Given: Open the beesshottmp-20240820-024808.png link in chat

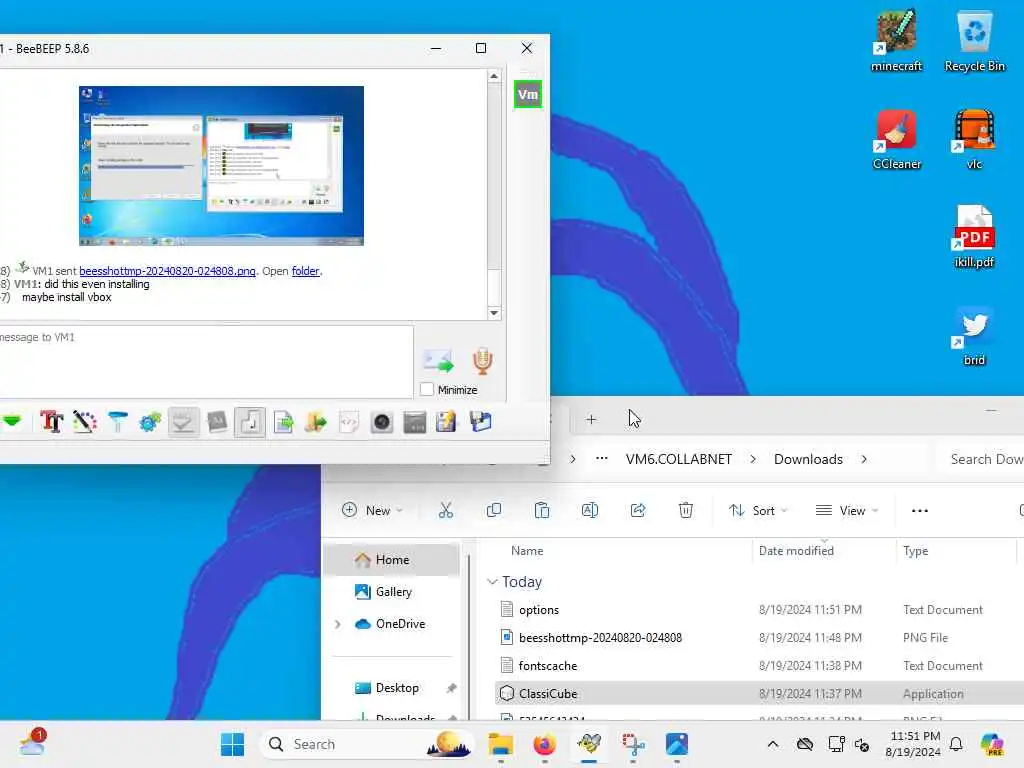Looking at the screenshot, I should click(x=167, y=271).
